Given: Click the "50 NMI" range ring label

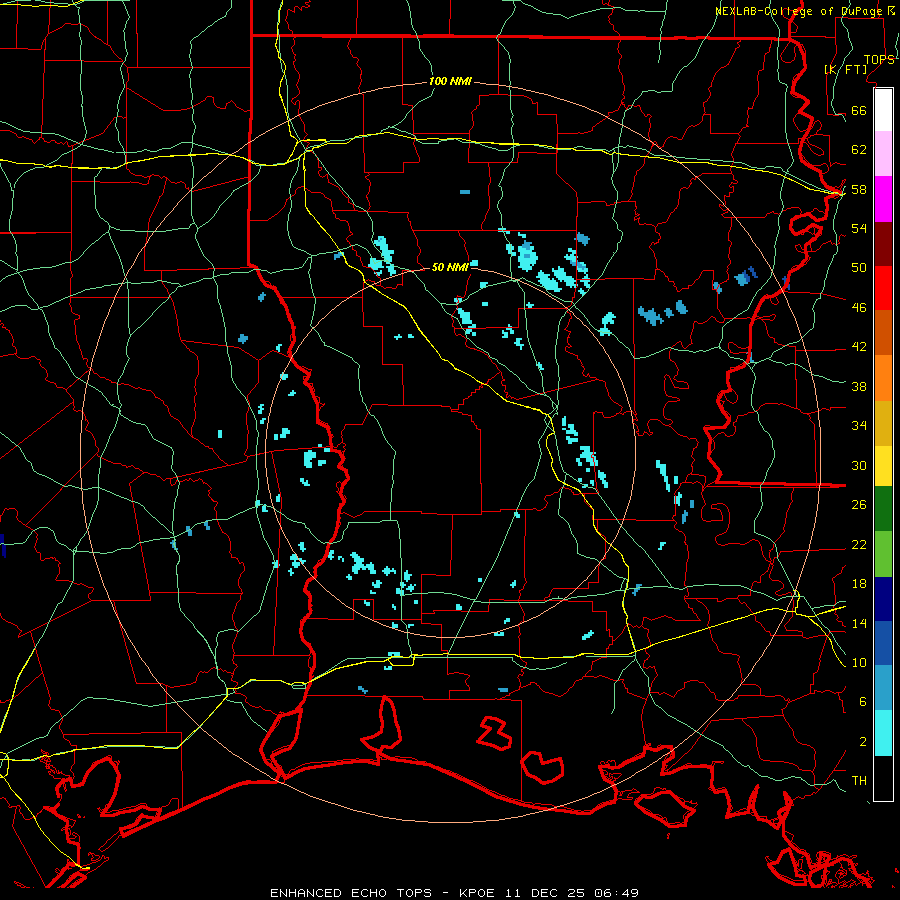Looking at the screenshot, I should pos(450,267).
